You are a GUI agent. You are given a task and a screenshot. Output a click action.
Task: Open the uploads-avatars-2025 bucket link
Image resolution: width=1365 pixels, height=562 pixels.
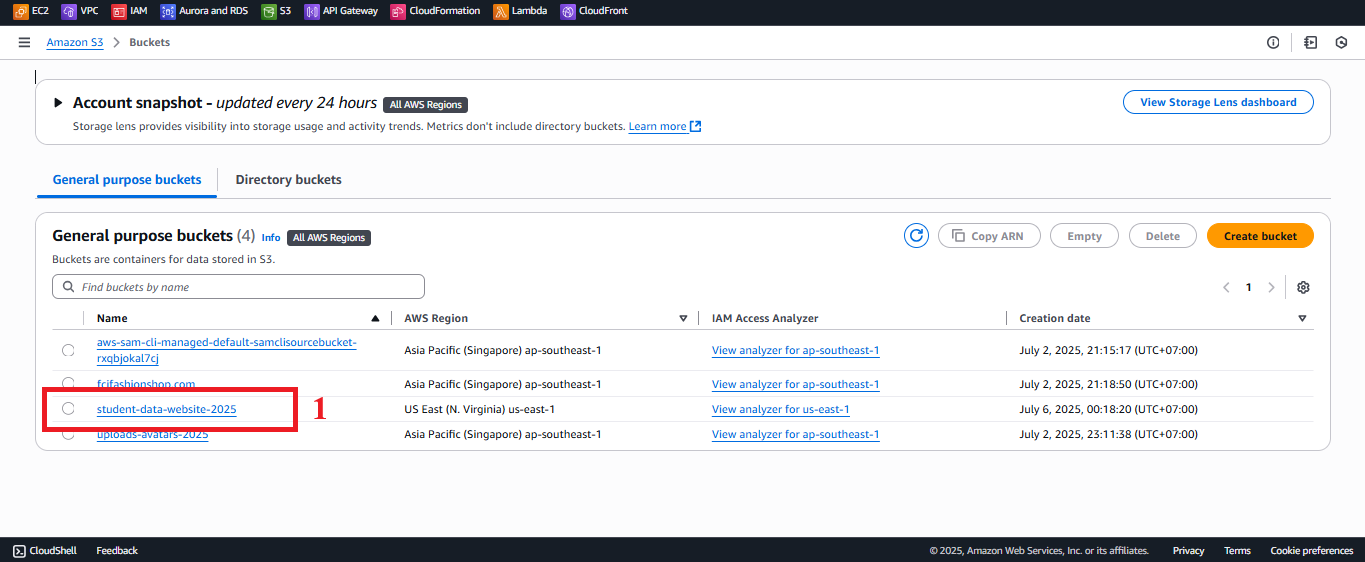click(x=152, y=434)
